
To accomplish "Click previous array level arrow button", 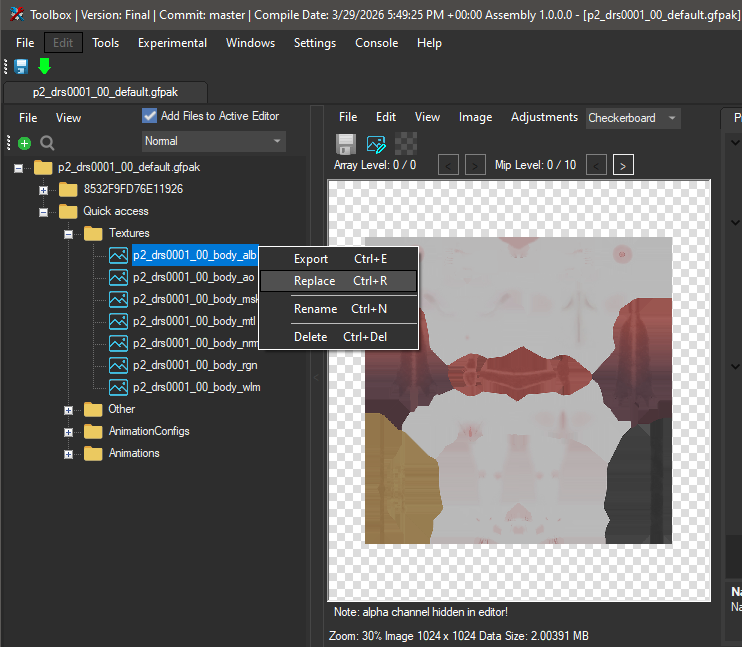I will pos(448,165).
